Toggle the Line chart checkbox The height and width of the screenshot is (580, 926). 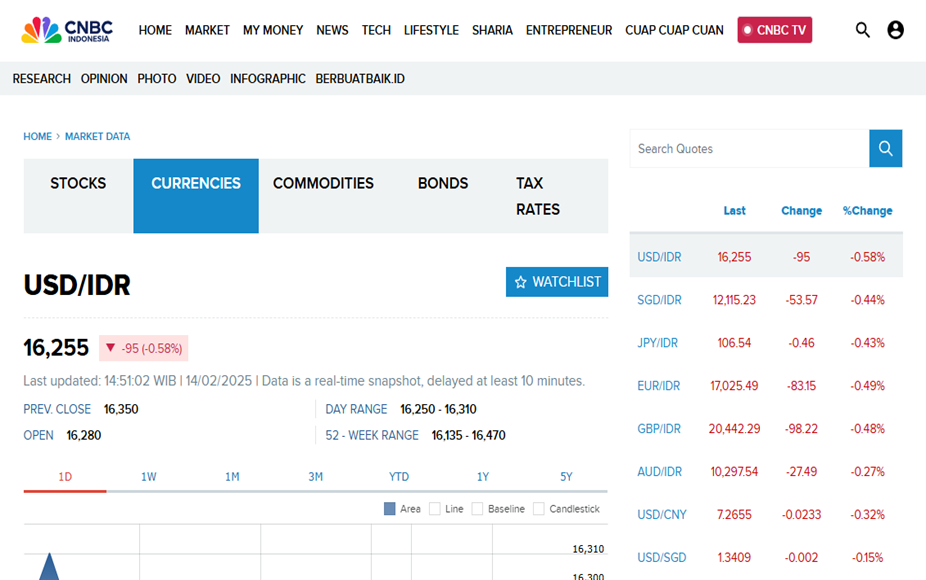pyautogui.click(x=435, y=509)
